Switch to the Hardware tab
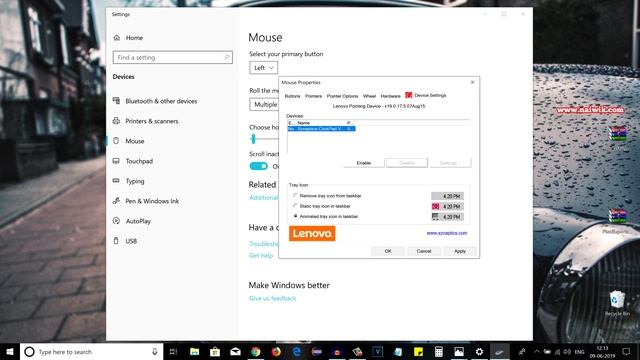 click(x=391, y=96)
